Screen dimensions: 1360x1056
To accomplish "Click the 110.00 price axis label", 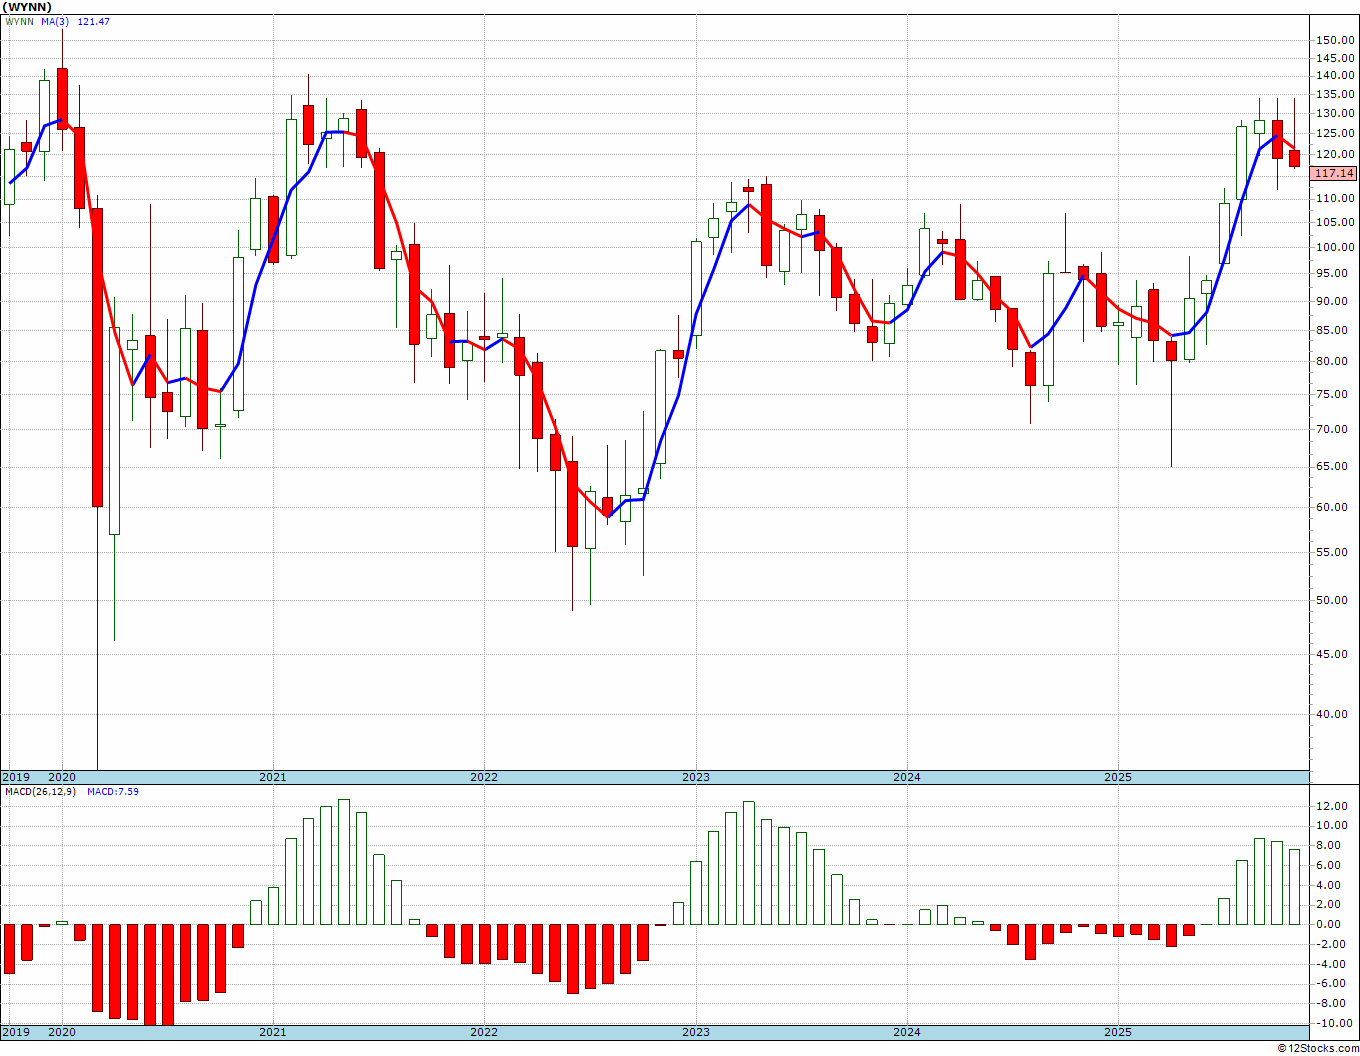I will click(1335, 198).
